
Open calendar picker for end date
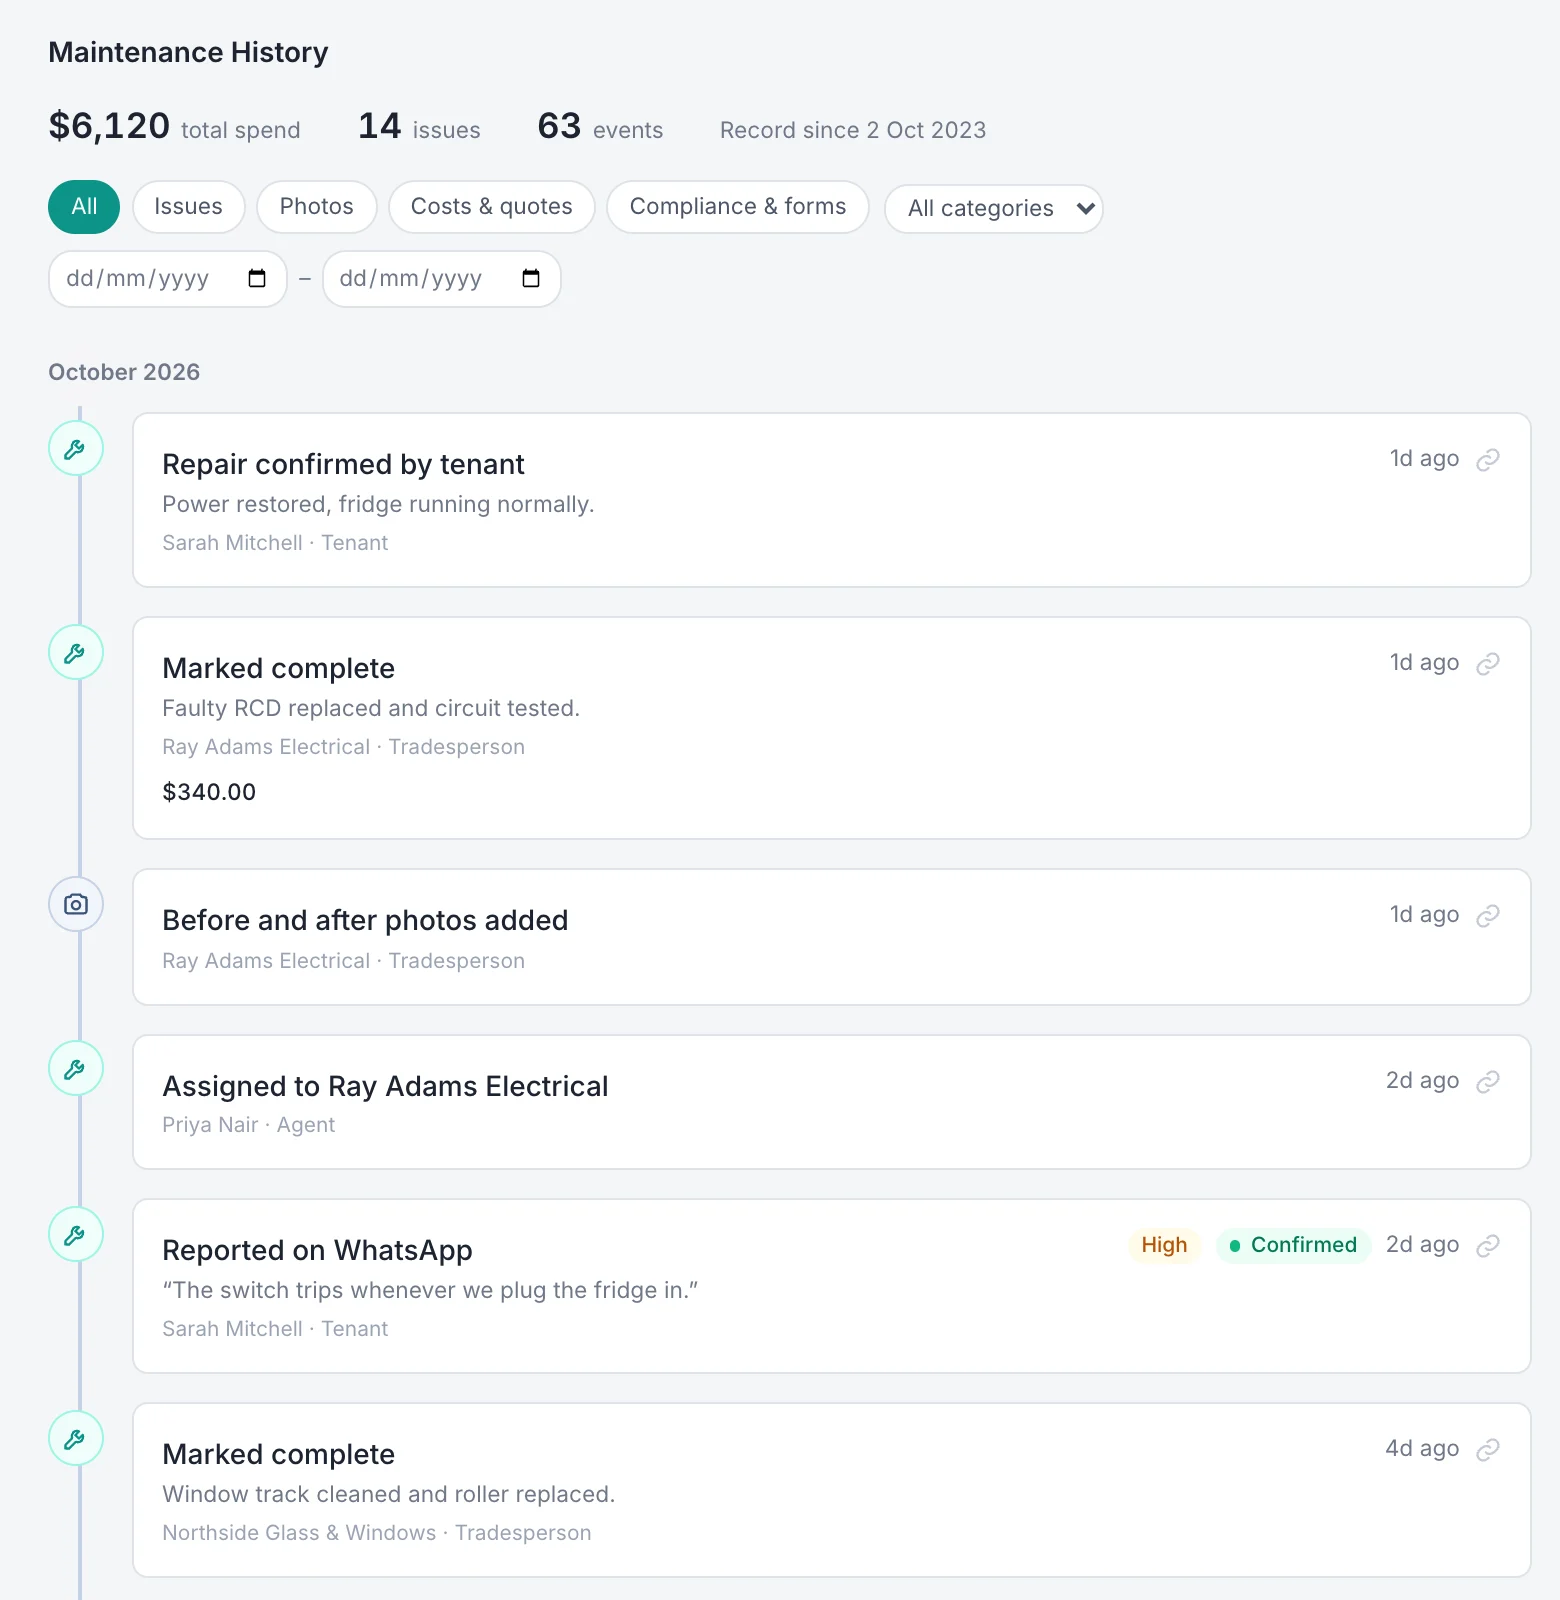point(531,278)
